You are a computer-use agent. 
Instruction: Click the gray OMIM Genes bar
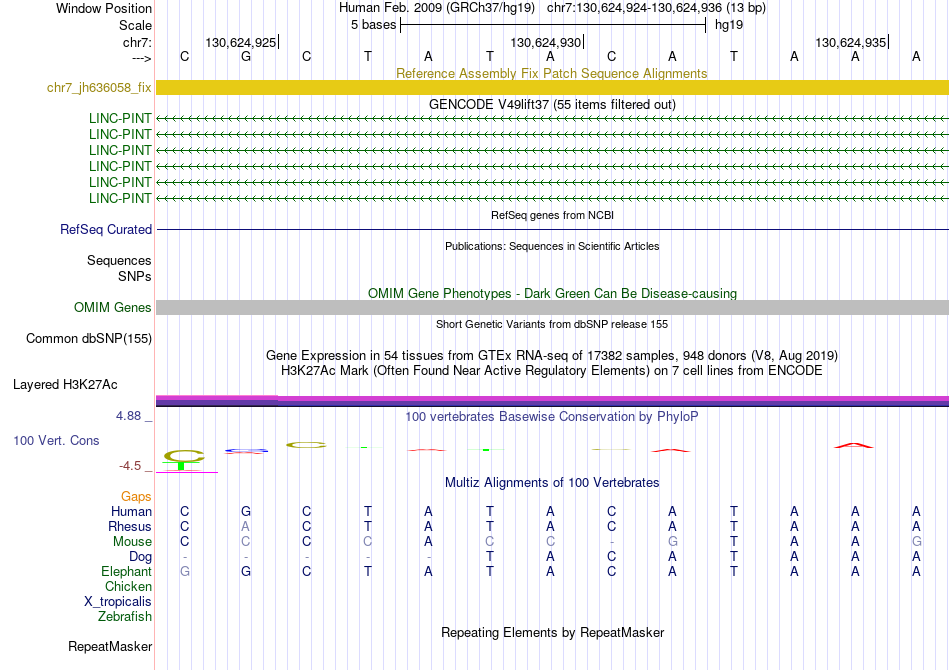click(x=552, y=307)
